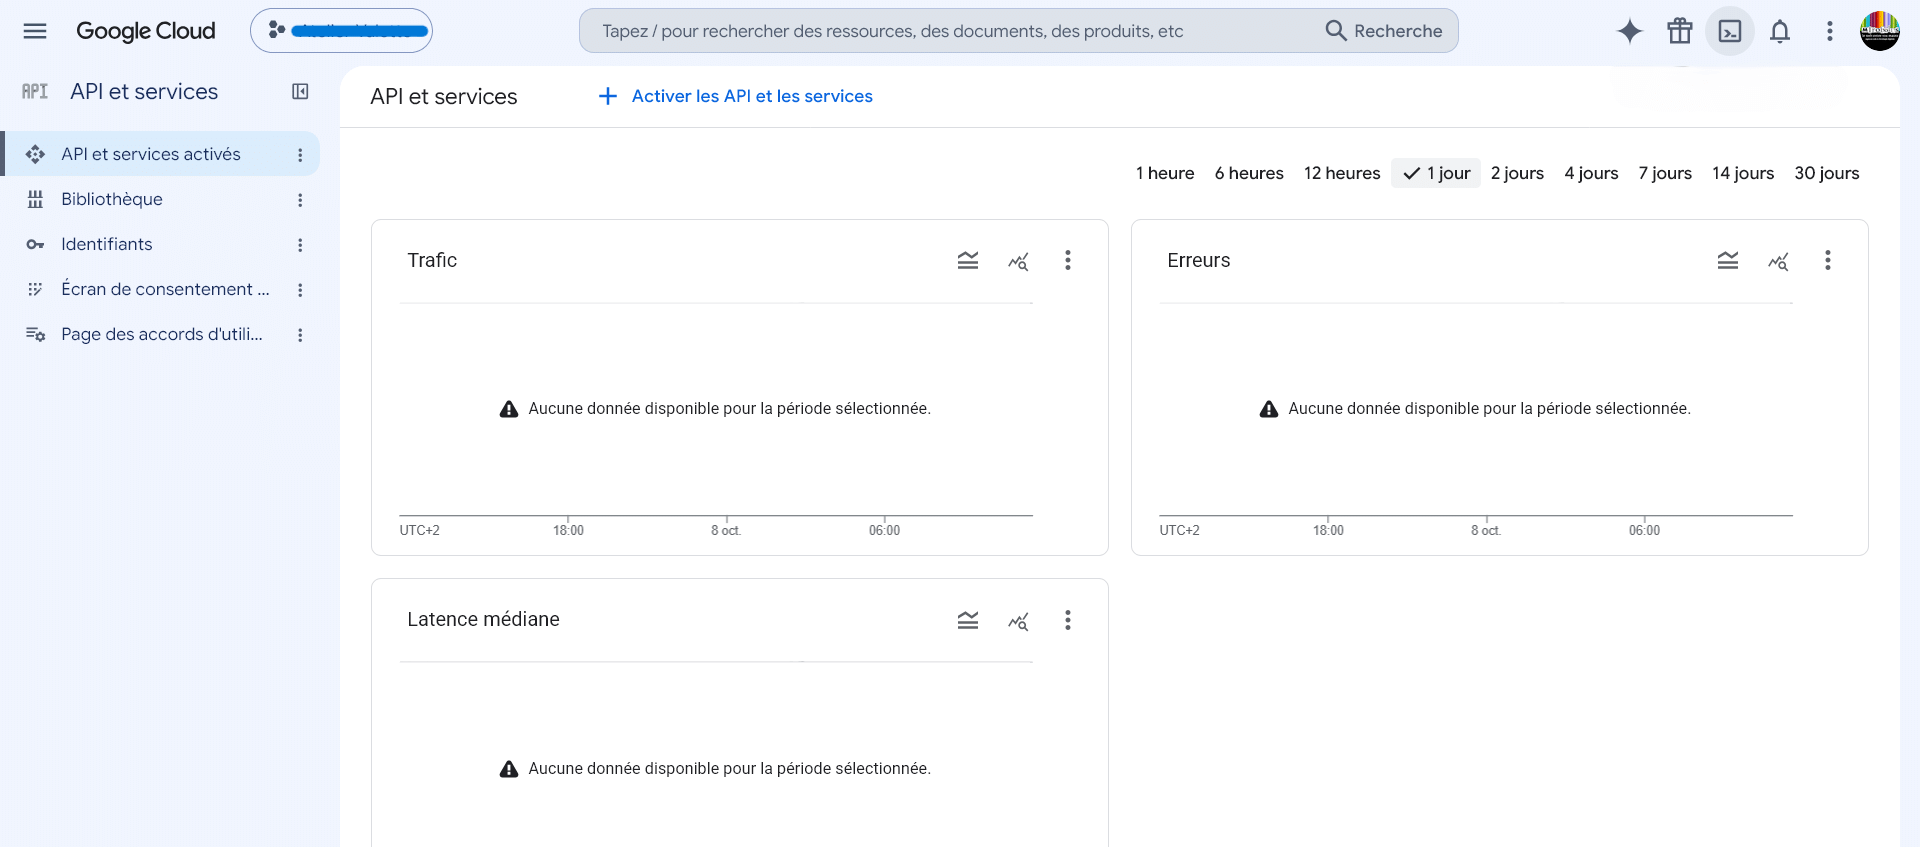This screenshot has height=847, width=1920.
Task: Click the search bar input field
Action: [x=950, y=31]
